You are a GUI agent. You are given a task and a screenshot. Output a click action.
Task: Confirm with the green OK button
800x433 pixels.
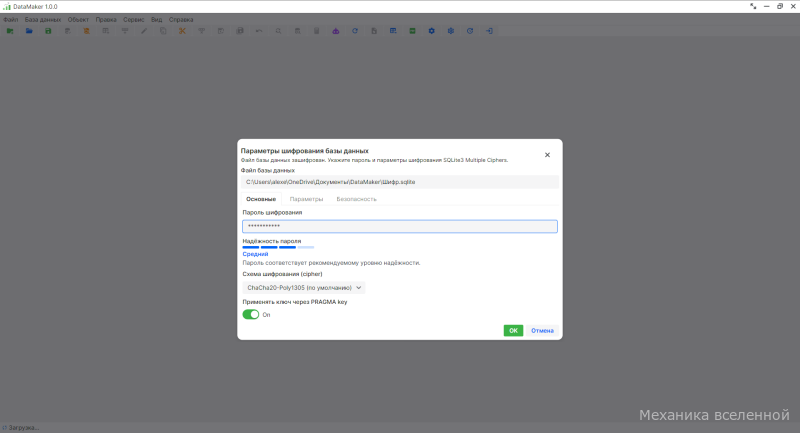point(513,330)
